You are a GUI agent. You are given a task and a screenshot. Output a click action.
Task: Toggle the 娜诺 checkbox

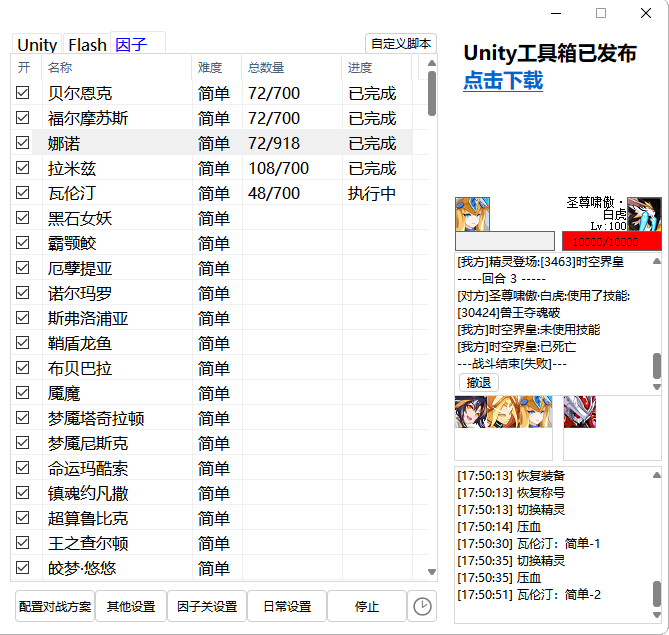[23, 143]
